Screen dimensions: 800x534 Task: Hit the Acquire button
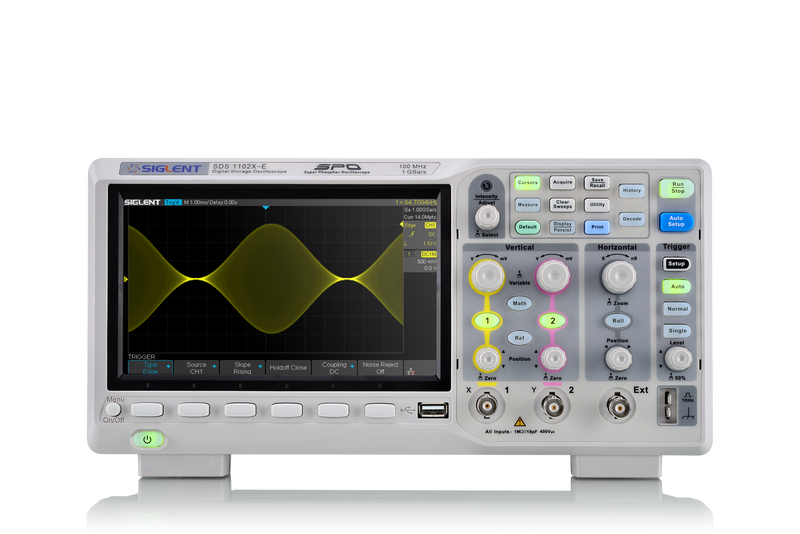(562, 183)
